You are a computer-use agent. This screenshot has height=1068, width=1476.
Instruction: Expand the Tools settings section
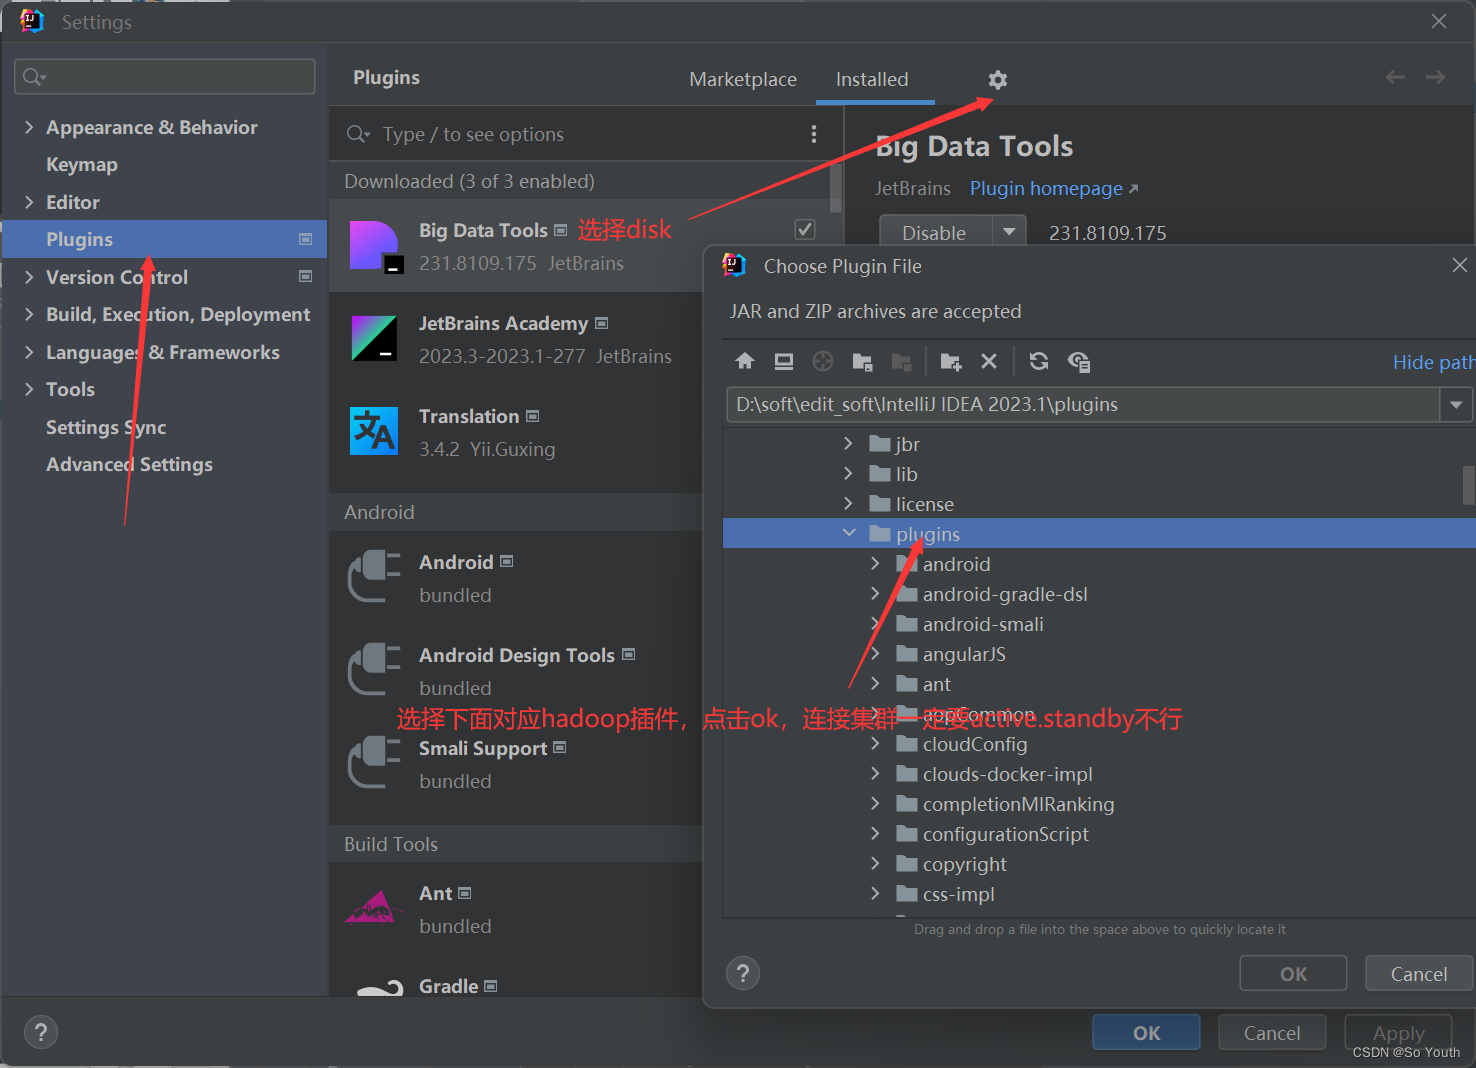29,389
